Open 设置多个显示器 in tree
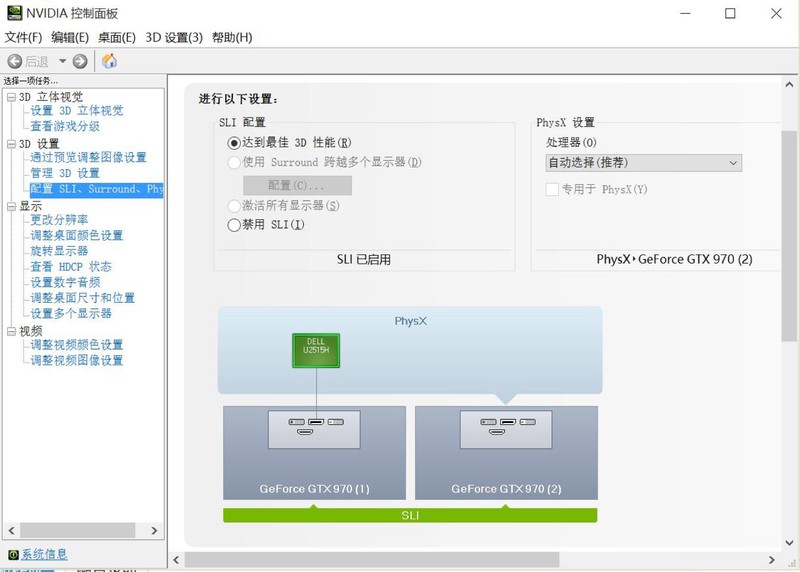This screenshot has width=800, height=572. click(71, 313)
